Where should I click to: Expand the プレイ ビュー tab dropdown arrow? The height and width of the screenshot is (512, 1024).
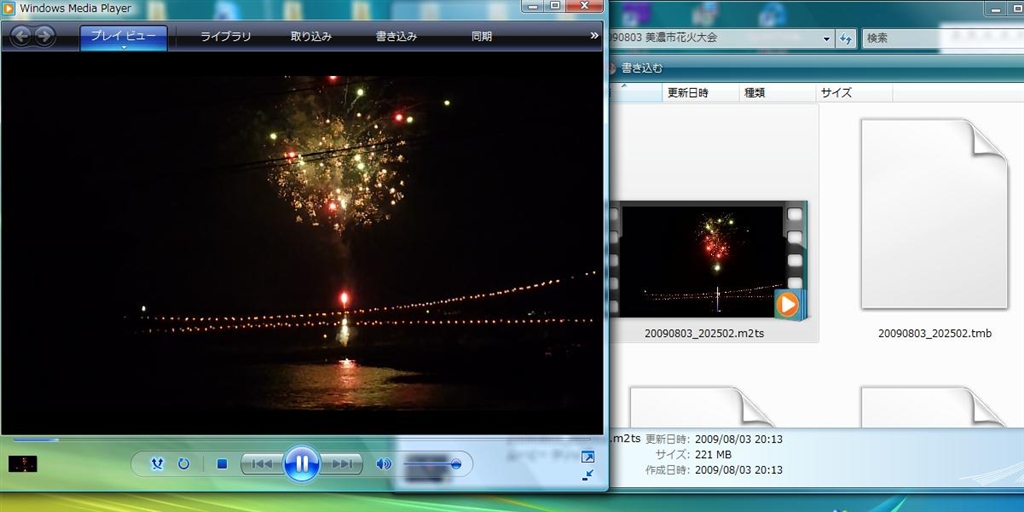tap(123, 47)
